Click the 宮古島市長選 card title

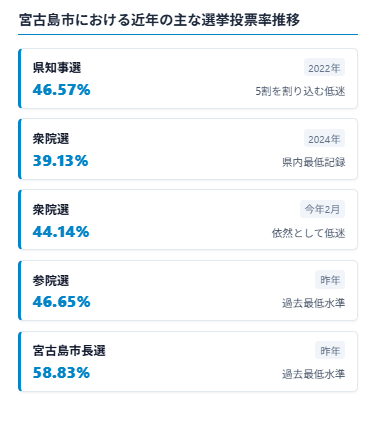pos(69,351)
